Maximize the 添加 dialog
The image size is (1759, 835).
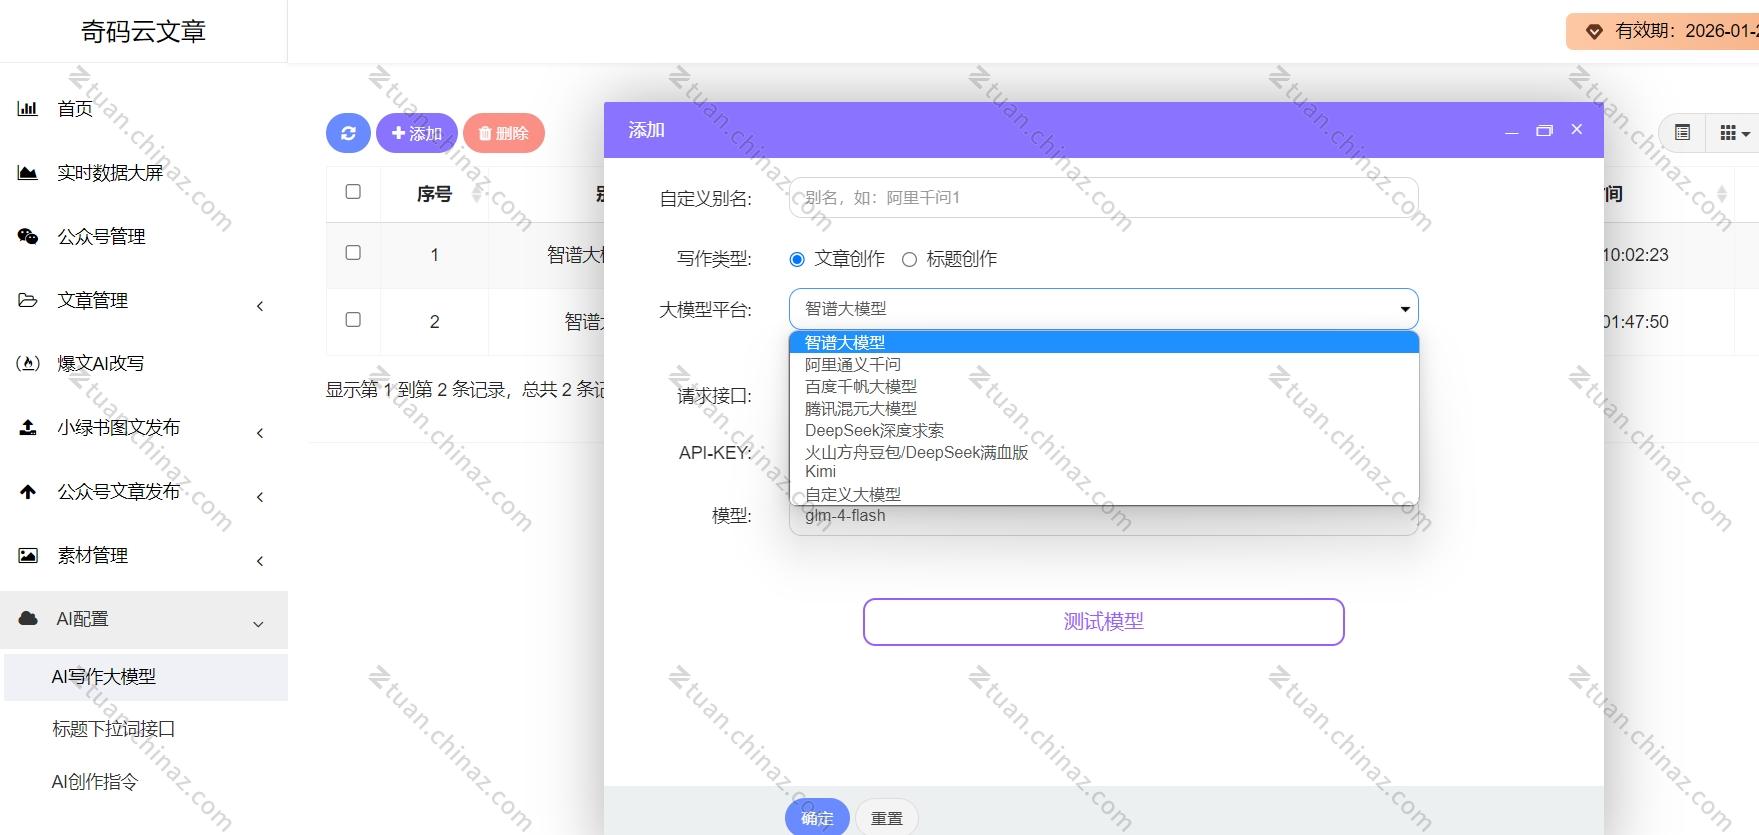pyautogui.click(x=1544, y=131)
